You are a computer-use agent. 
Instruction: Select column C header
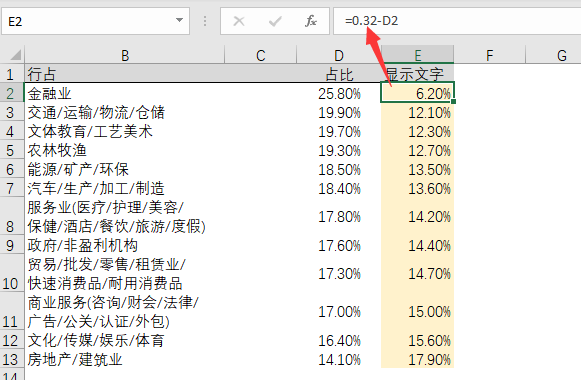(260, 55)
